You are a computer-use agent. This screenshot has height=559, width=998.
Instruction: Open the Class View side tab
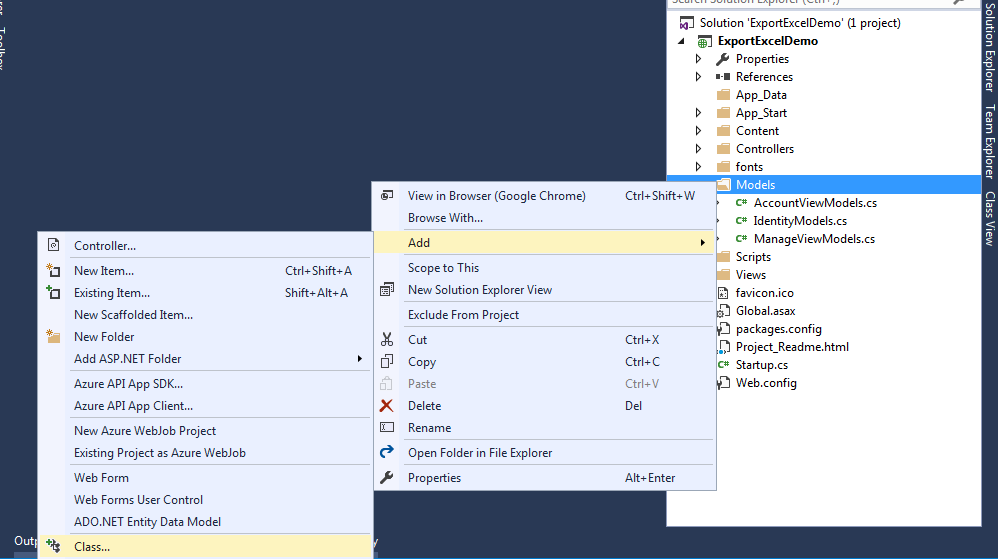990,218
